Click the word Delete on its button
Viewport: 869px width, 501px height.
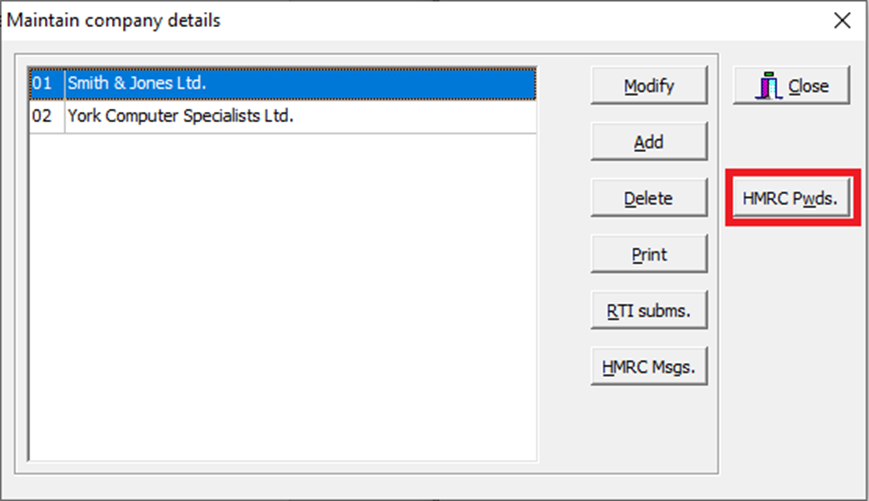(x=648, y=198)
